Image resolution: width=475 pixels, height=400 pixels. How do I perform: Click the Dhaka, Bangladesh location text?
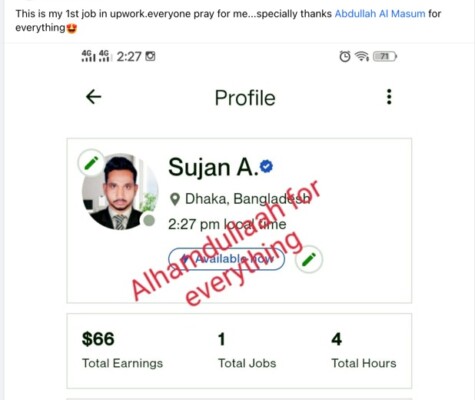247,199
